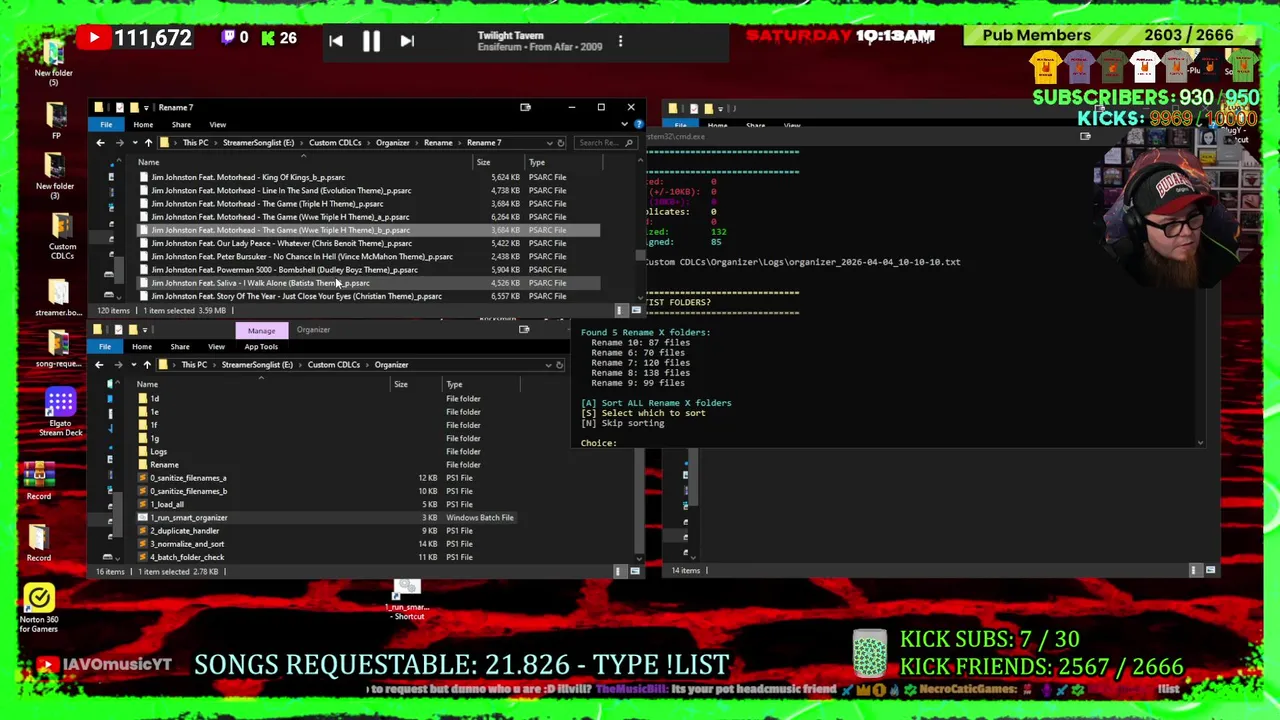This screenshot has height=720, width=1280.
Task: Skip to the previous track
Action: tap(336, 41)
